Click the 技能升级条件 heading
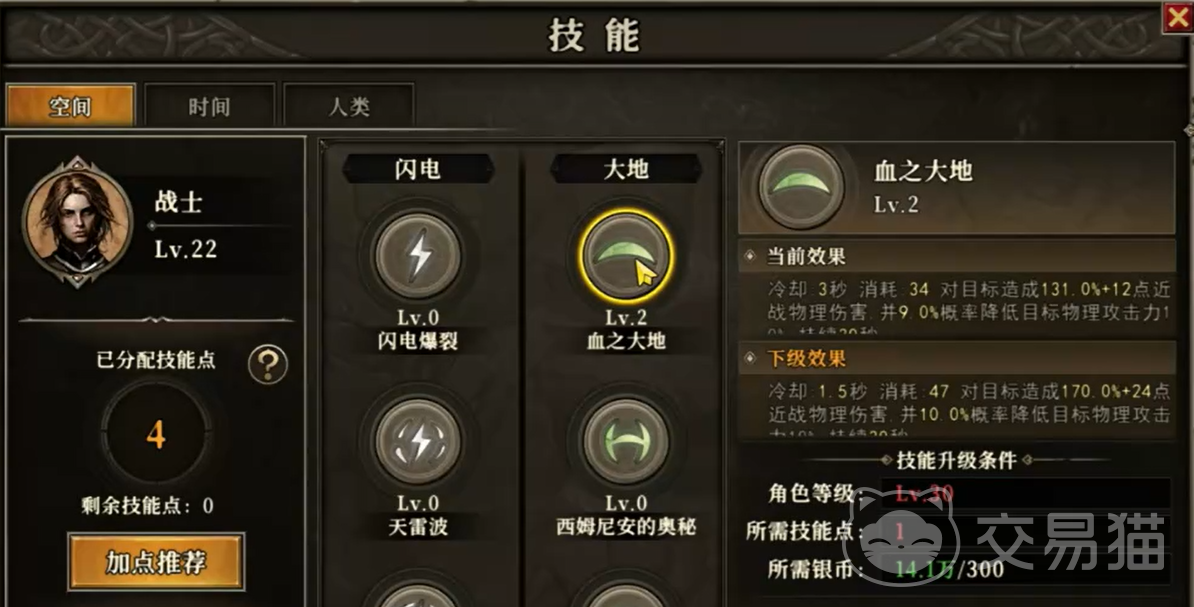 [956, 460]
